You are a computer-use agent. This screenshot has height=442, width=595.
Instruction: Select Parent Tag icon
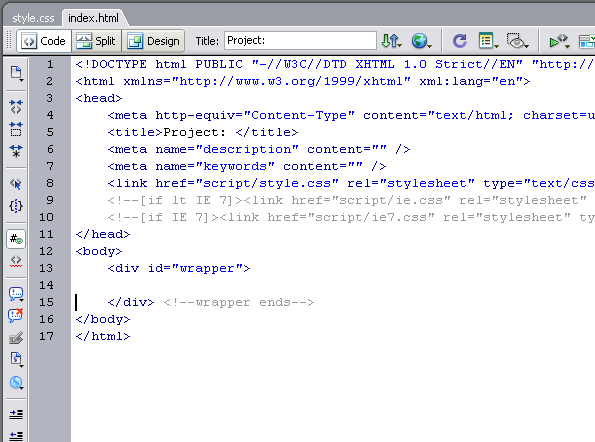(x=16, y=184)
